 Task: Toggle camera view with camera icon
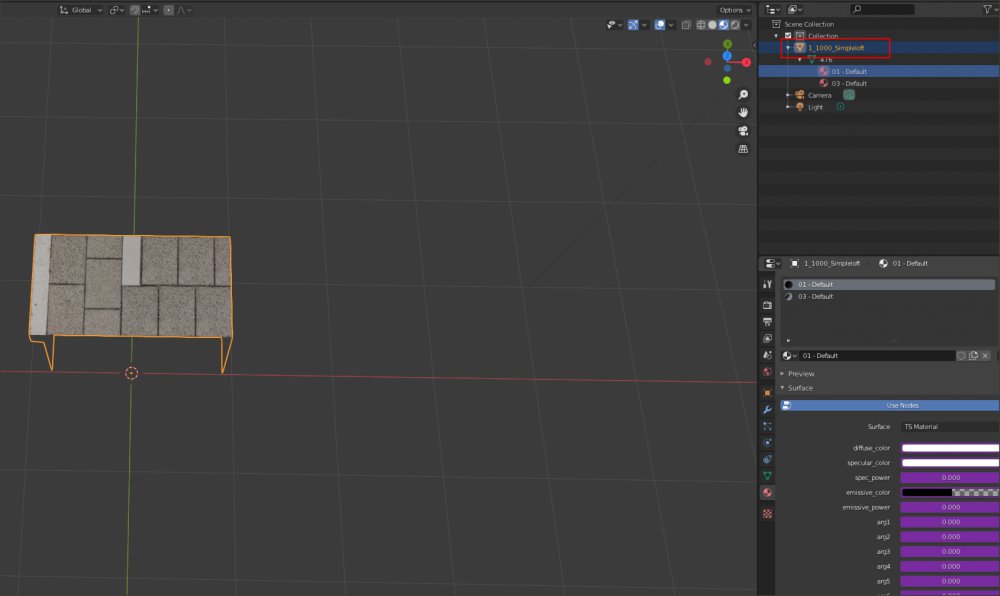pos(743,131)
